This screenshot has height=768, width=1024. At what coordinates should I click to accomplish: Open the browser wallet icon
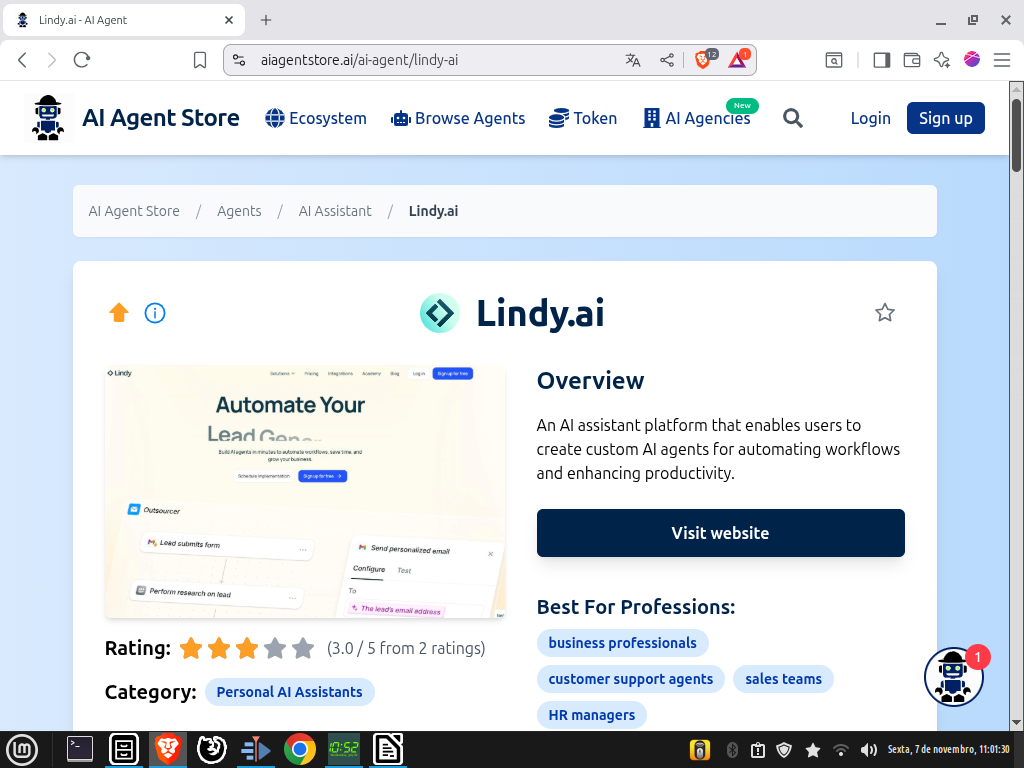pos(911,59)
